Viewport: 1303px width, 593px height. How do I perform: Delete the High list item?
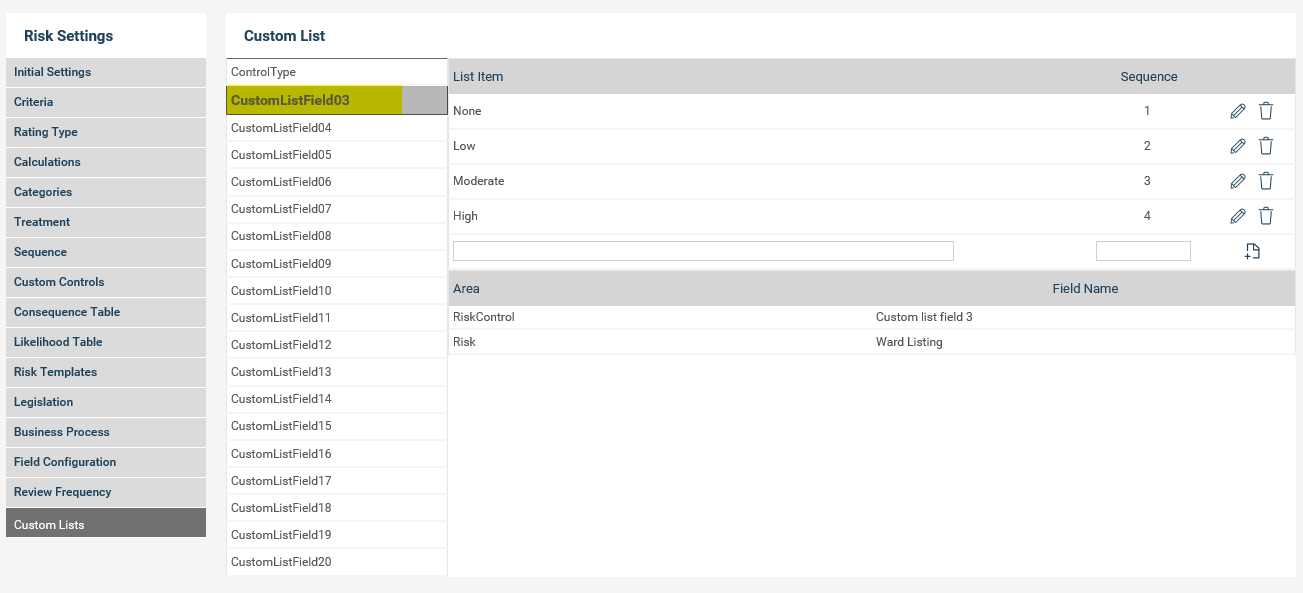1265,216
